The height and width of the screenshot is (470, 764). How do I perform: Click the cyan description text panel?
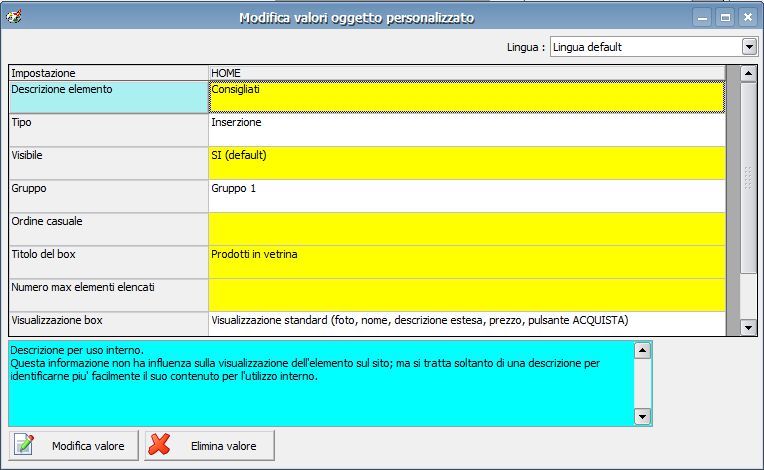pyautogui.click(x=322, y=383)
